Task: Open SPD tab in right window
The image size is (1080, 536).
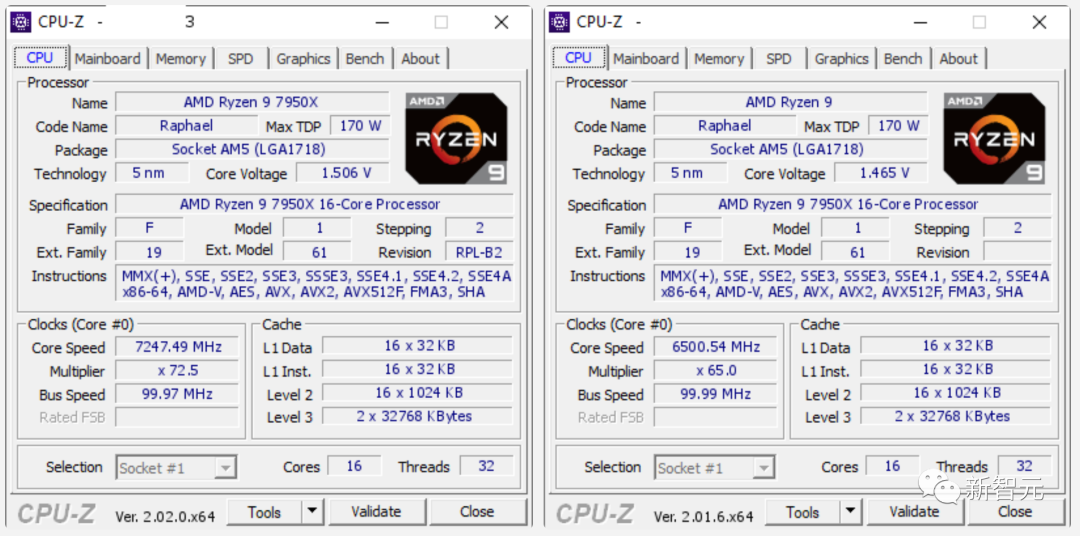Action: pyautogui.click(x=779, y=59)
